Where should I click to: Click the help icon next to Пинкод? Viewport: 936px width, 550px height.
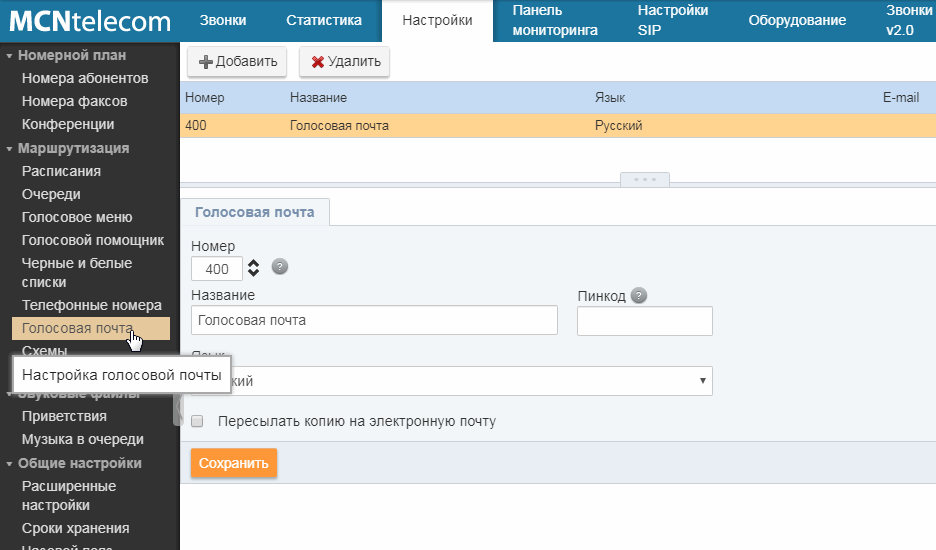tap(639, 296)
